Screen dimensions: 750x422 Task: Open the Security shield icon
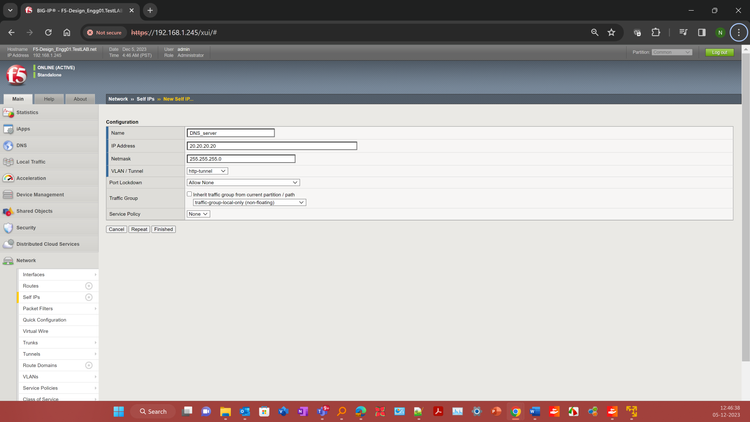point(8,228)
